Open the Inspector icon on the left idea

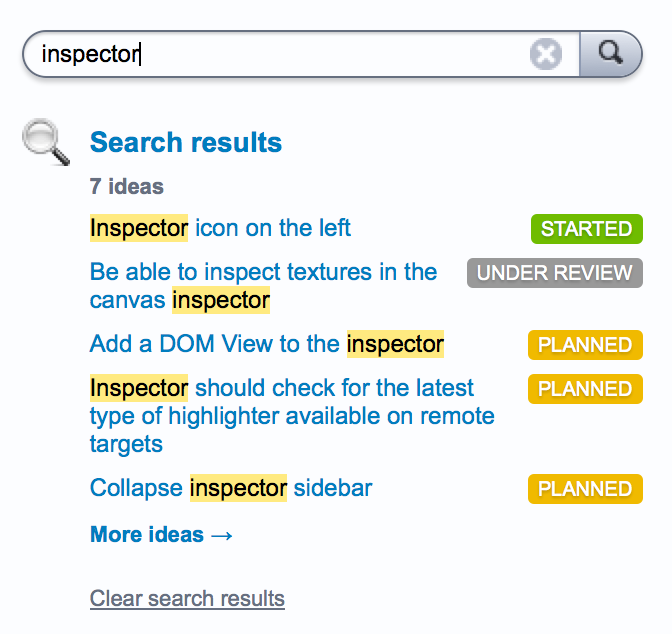tap(220, 228)
